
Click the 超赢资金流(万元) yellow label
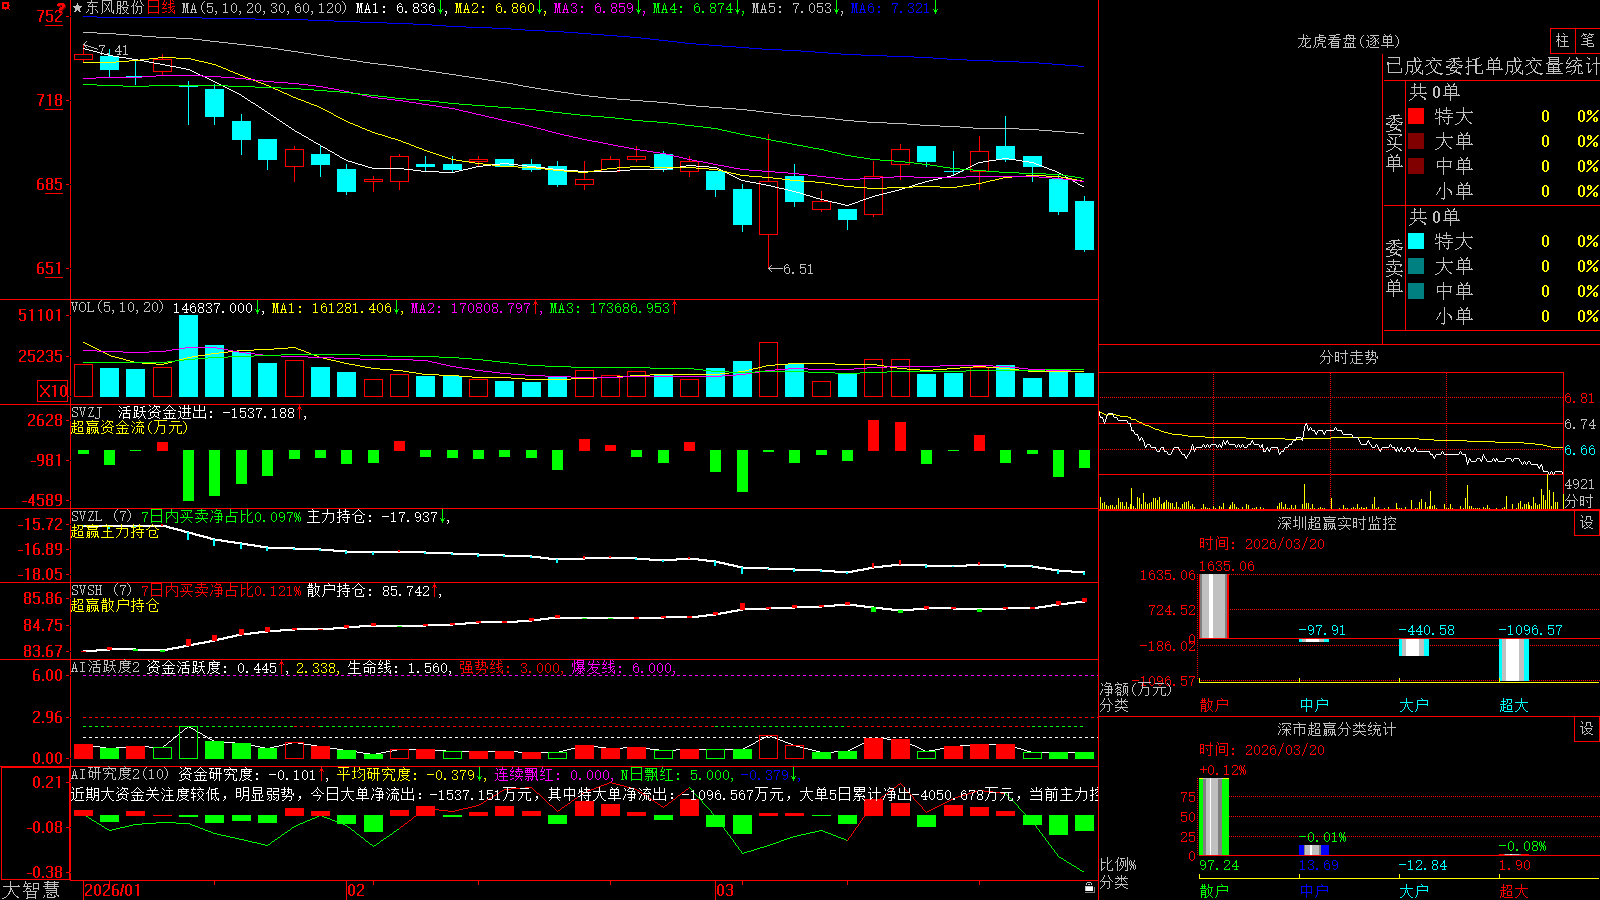point(129,427)
